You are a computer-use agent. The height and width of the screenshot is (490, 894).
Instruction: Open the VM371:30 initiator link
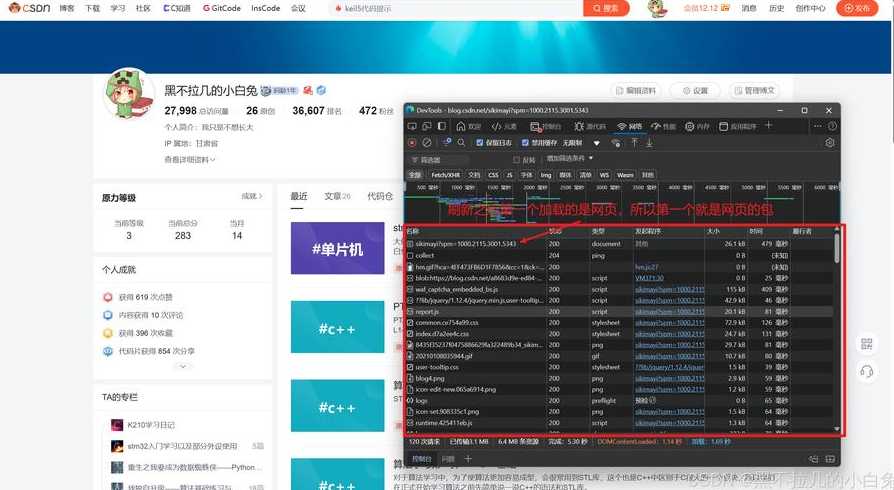pos(649,278)
